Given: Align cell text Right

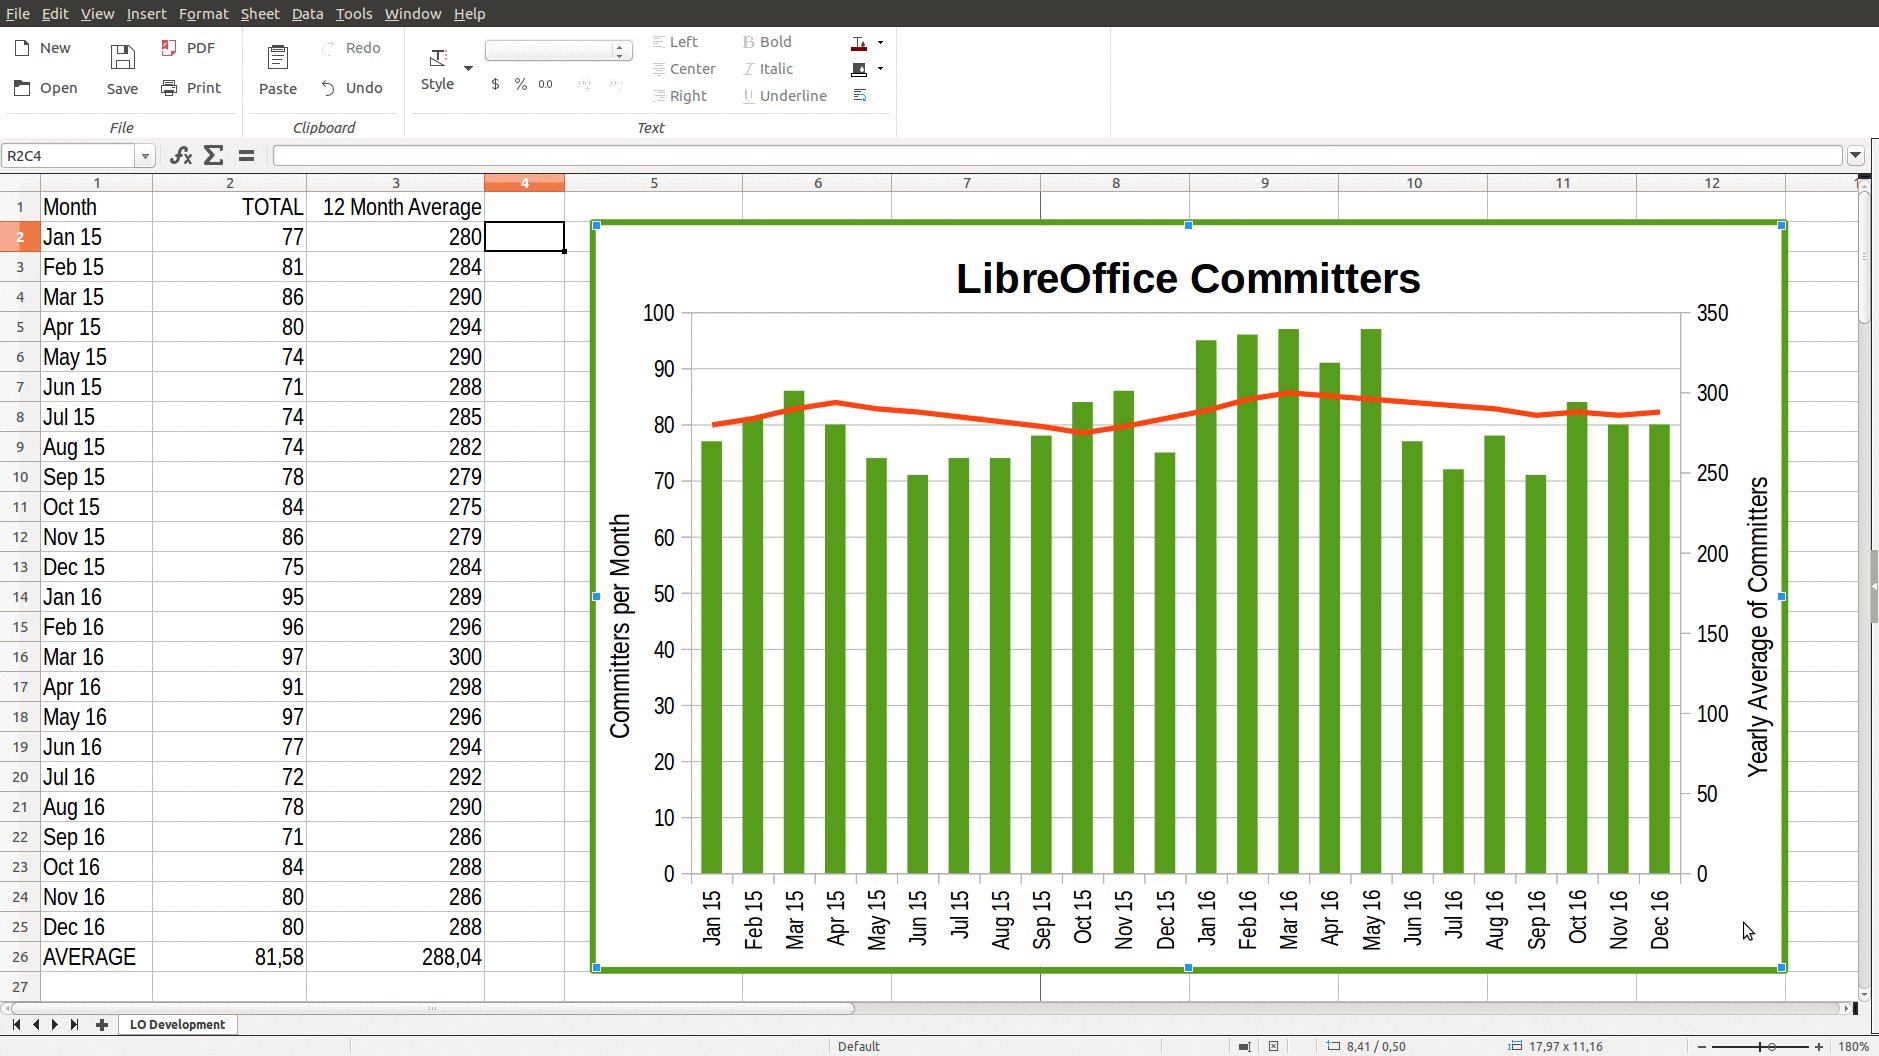Looking at the screenshot, I should pos(680,96).
